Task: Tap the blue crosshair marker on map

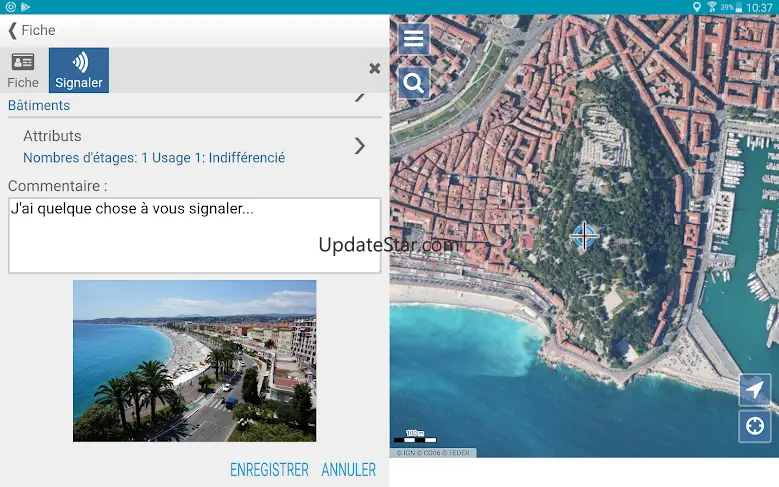Action: click(584, 236)
